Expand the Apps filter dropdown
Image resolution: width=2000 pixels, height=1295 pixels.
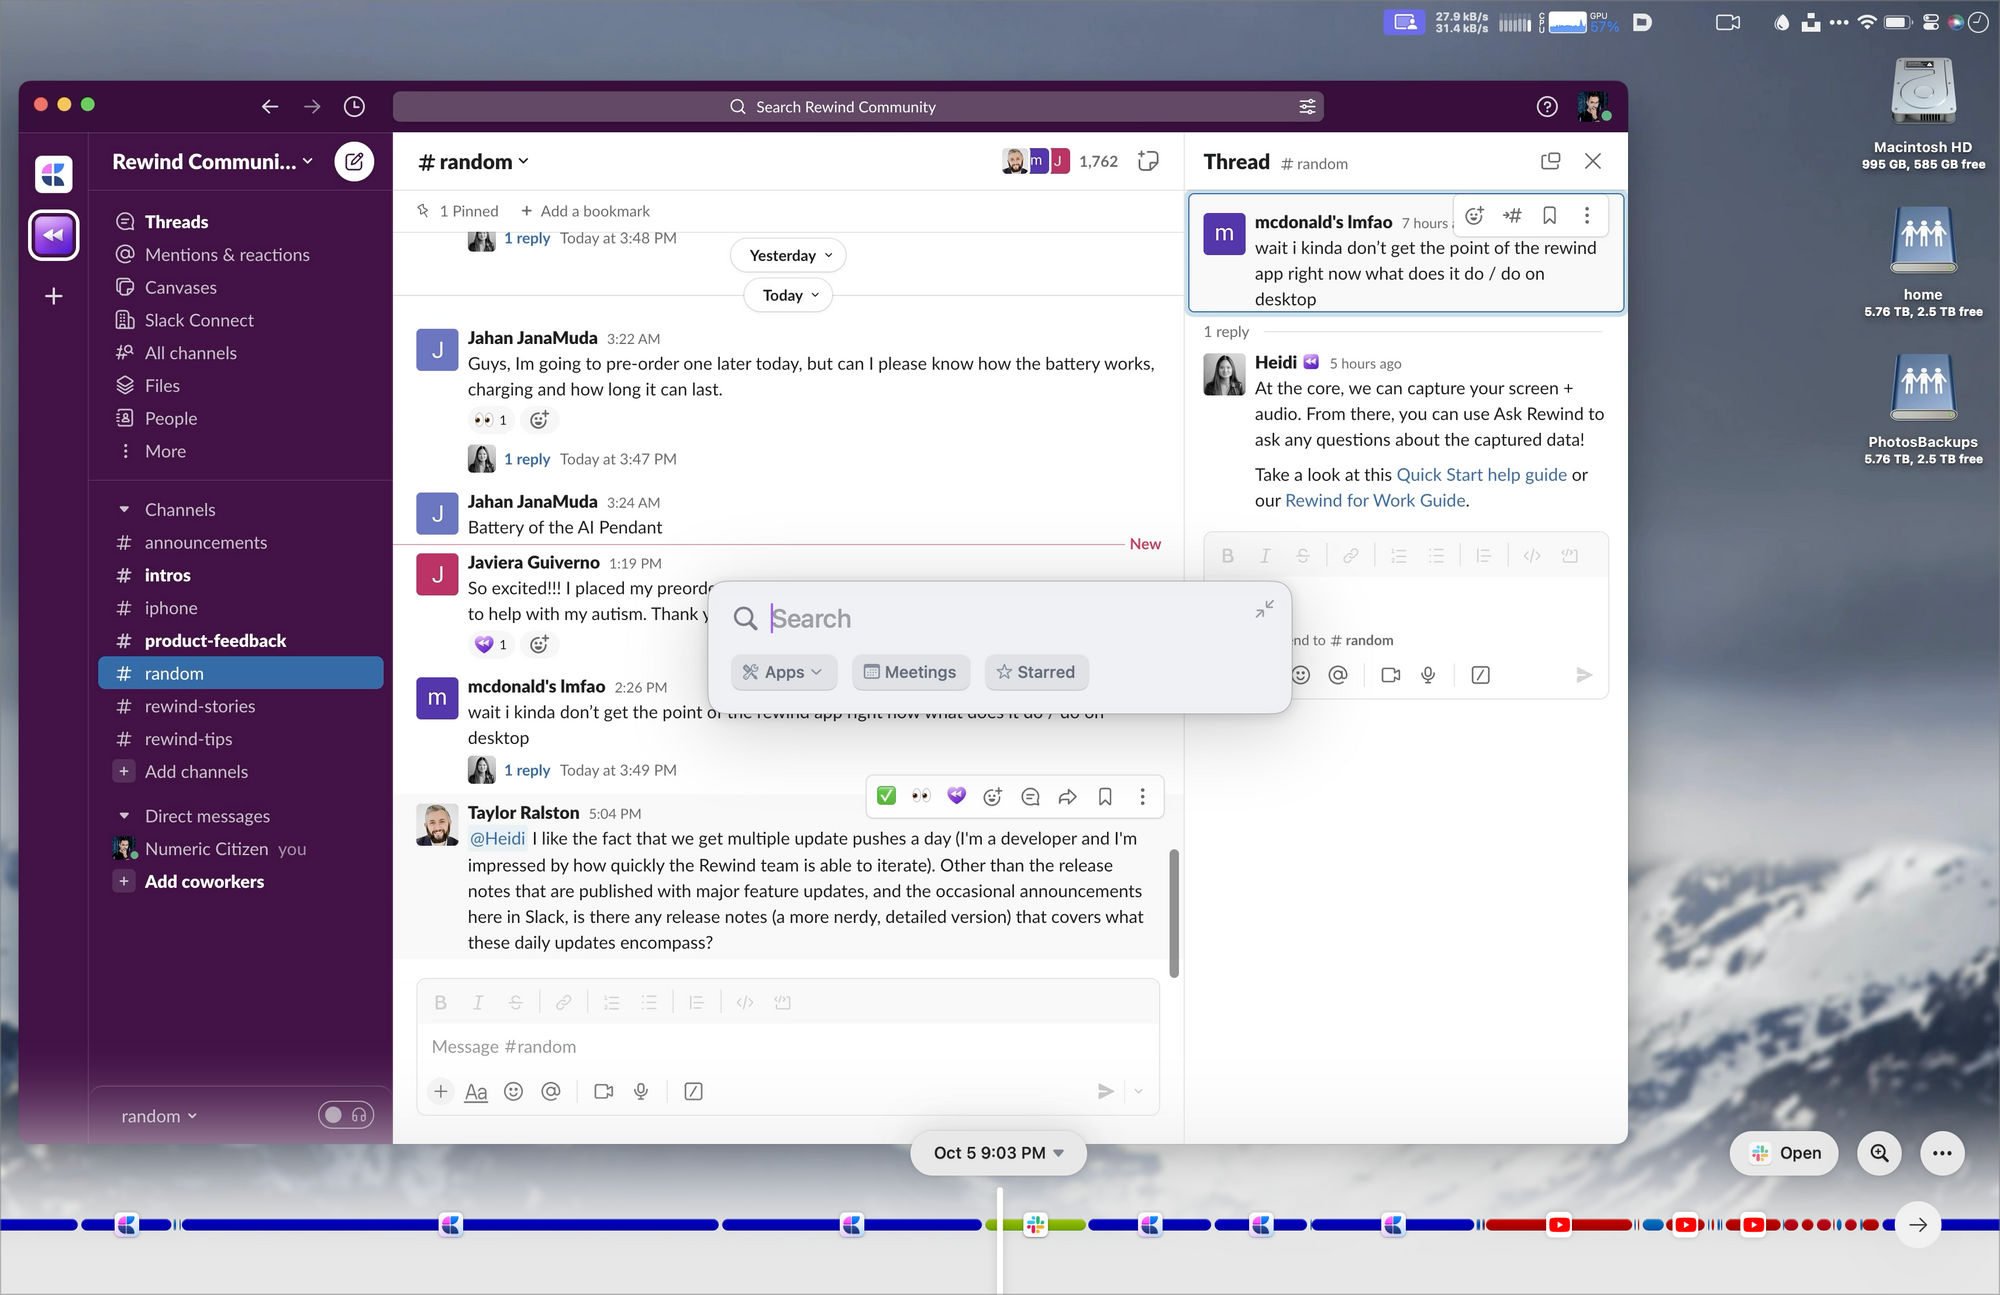783,672
